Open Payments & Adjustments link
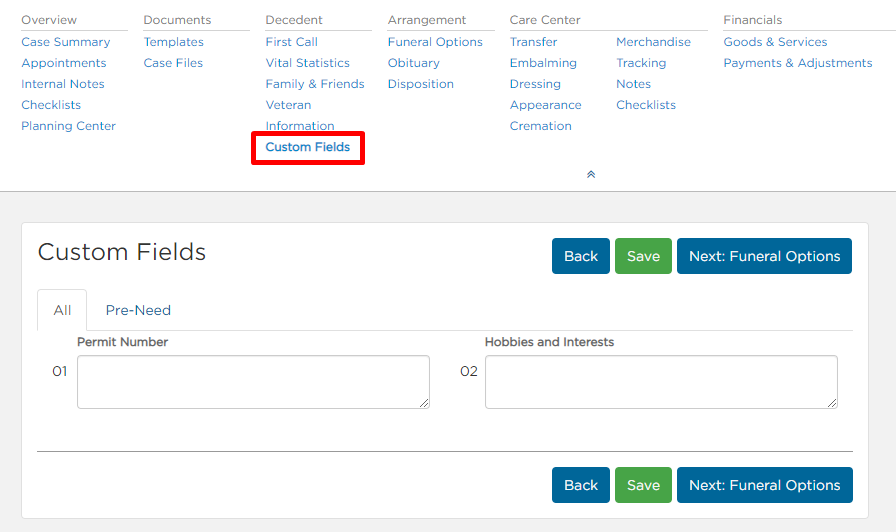896x532 pixels. click(x=798, y=63)
